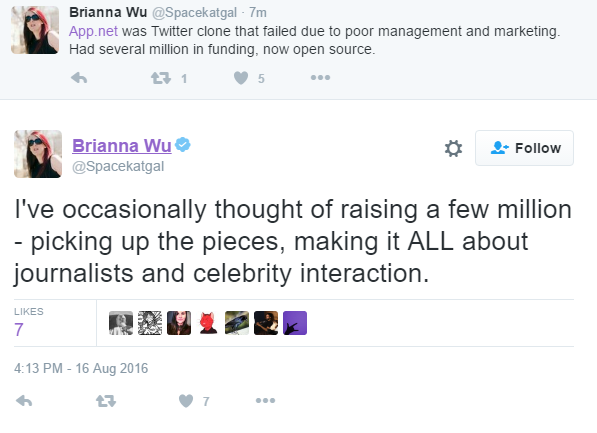Like the App.net tweet with 5 likes
597x433 pixels.
[x=241, y=78]
